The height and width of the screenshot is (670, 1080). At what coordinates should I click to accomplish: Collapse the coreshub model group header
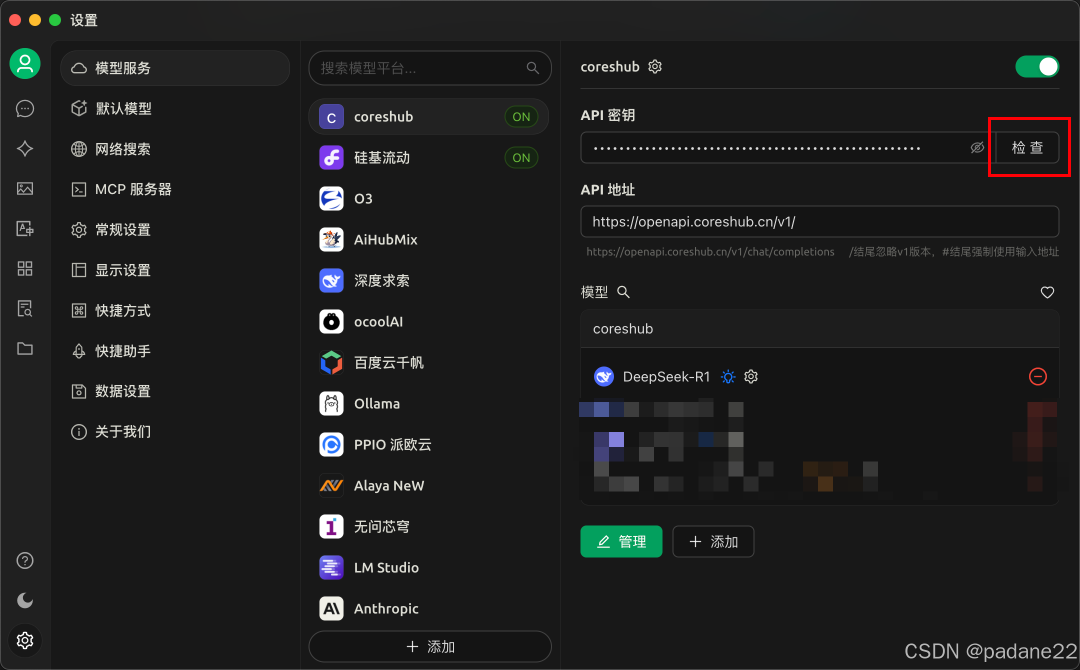point(820,328)
